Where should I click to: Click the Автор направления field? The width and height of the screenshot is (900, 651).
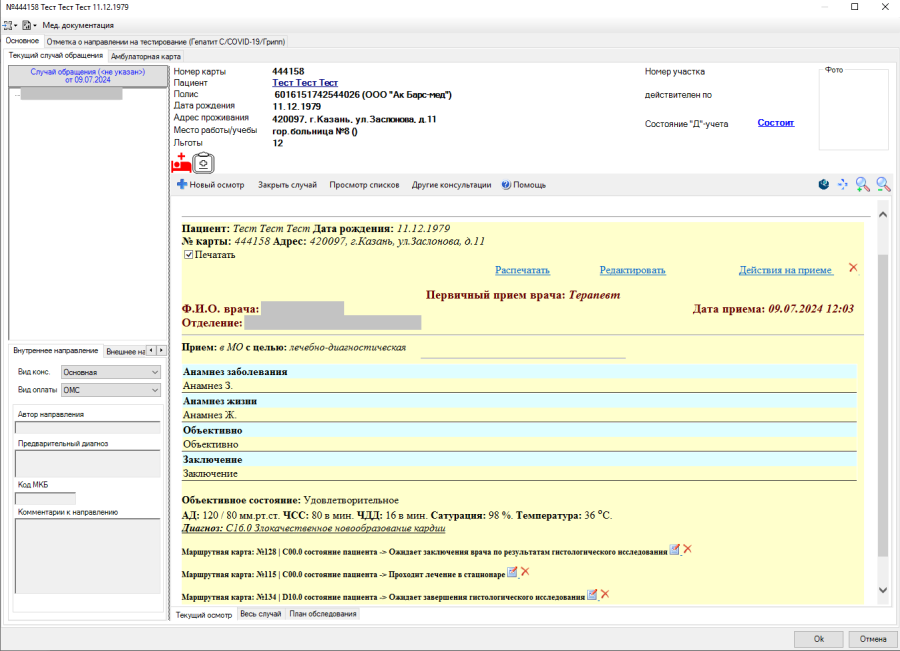click(x=87, y=428)
